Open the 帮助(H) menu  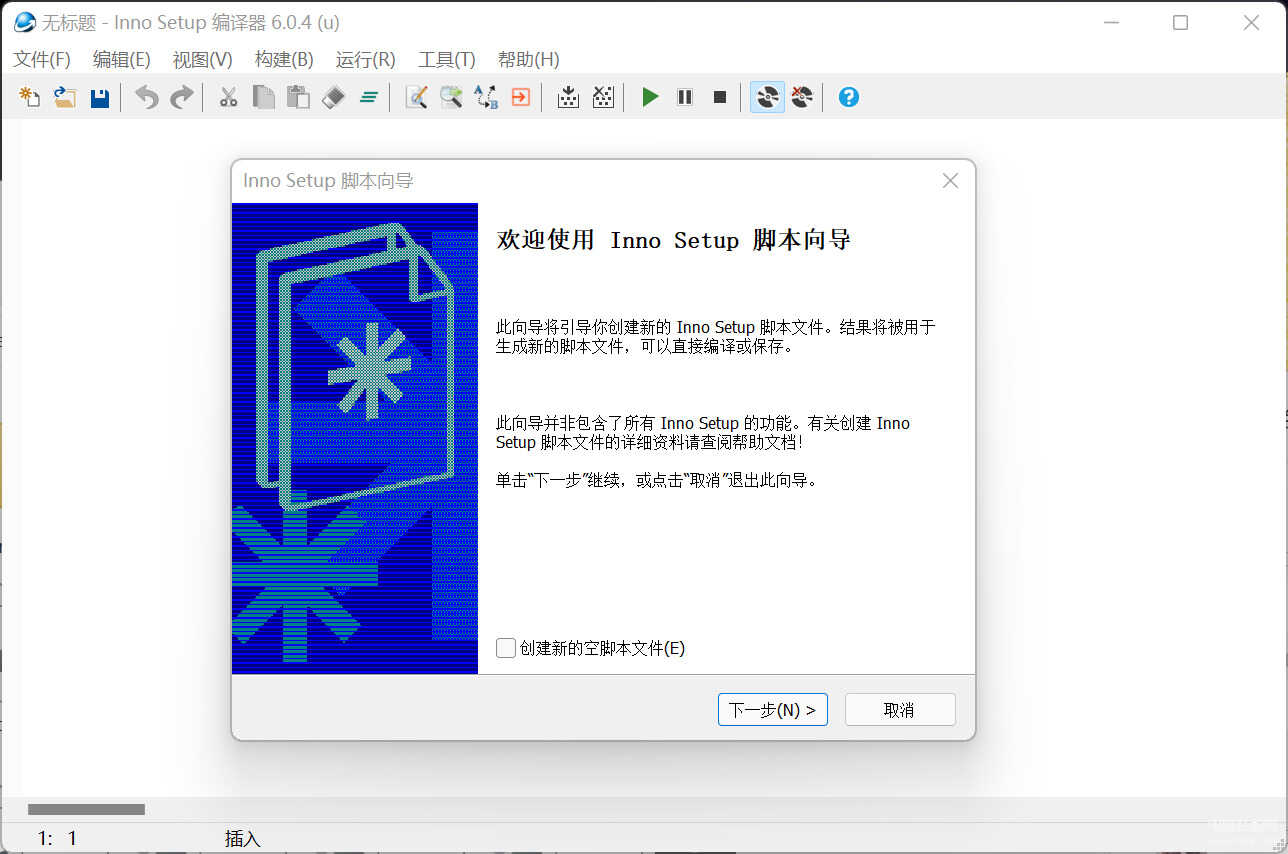click(528, 60)
